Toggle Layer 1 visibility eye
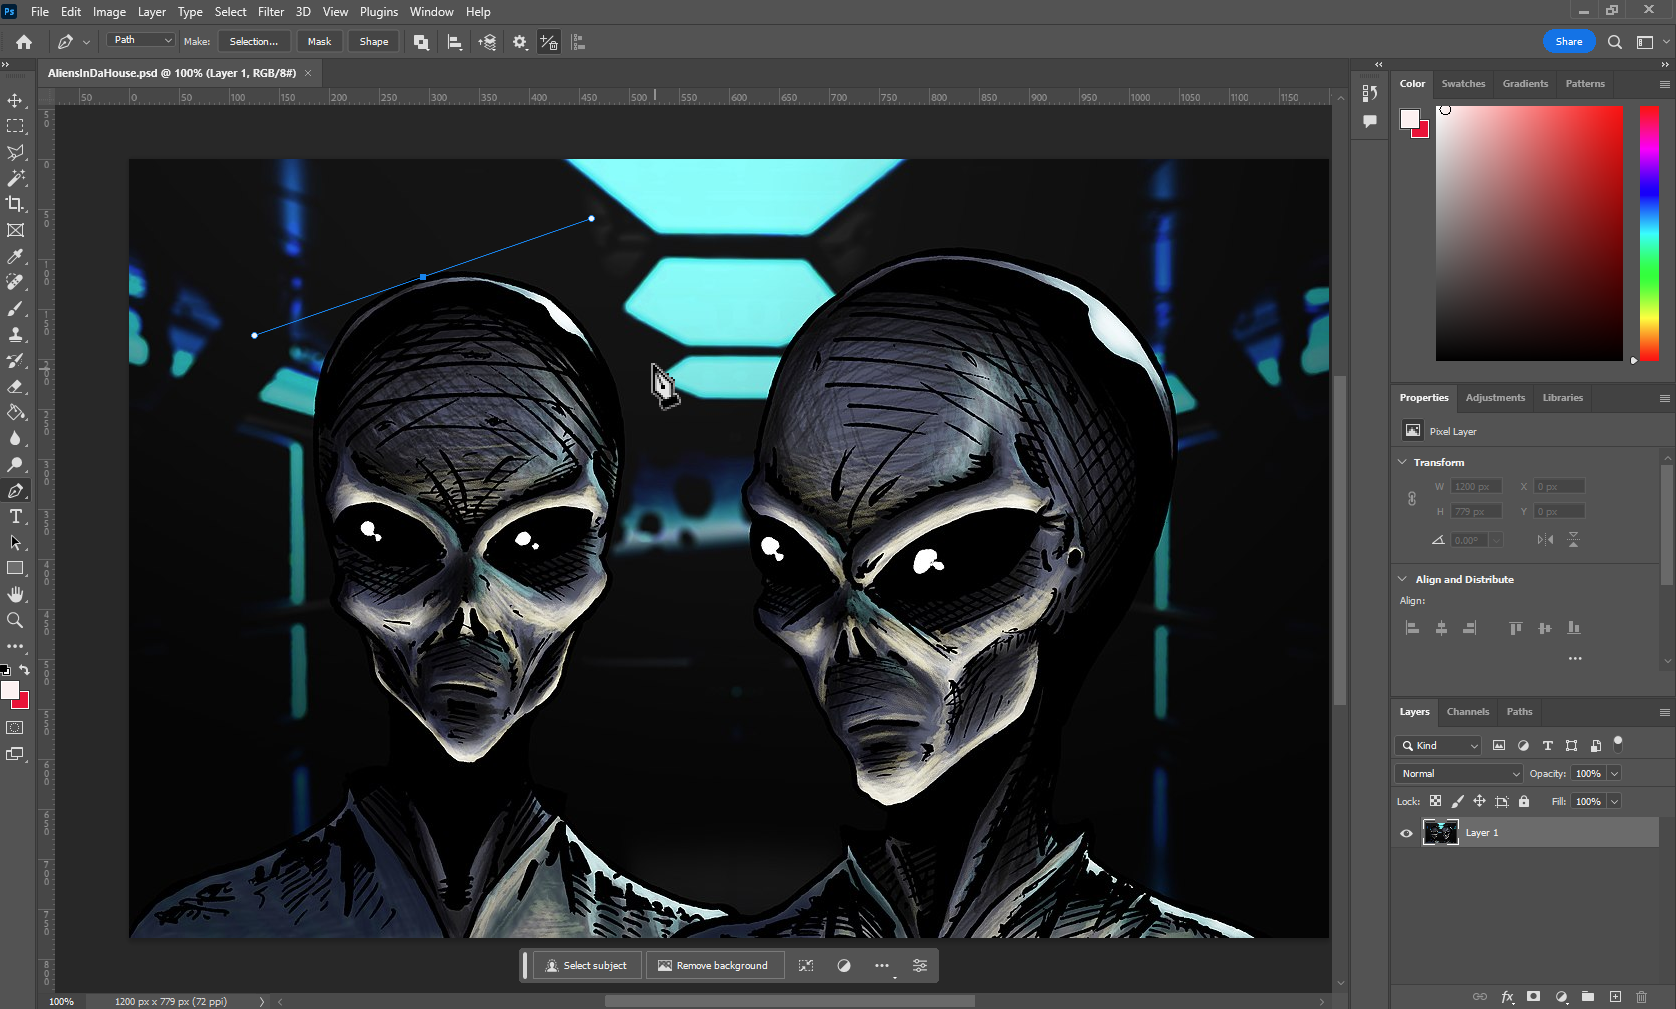This screenshot has width=1676, height=1009. [x=1406, y=833]
